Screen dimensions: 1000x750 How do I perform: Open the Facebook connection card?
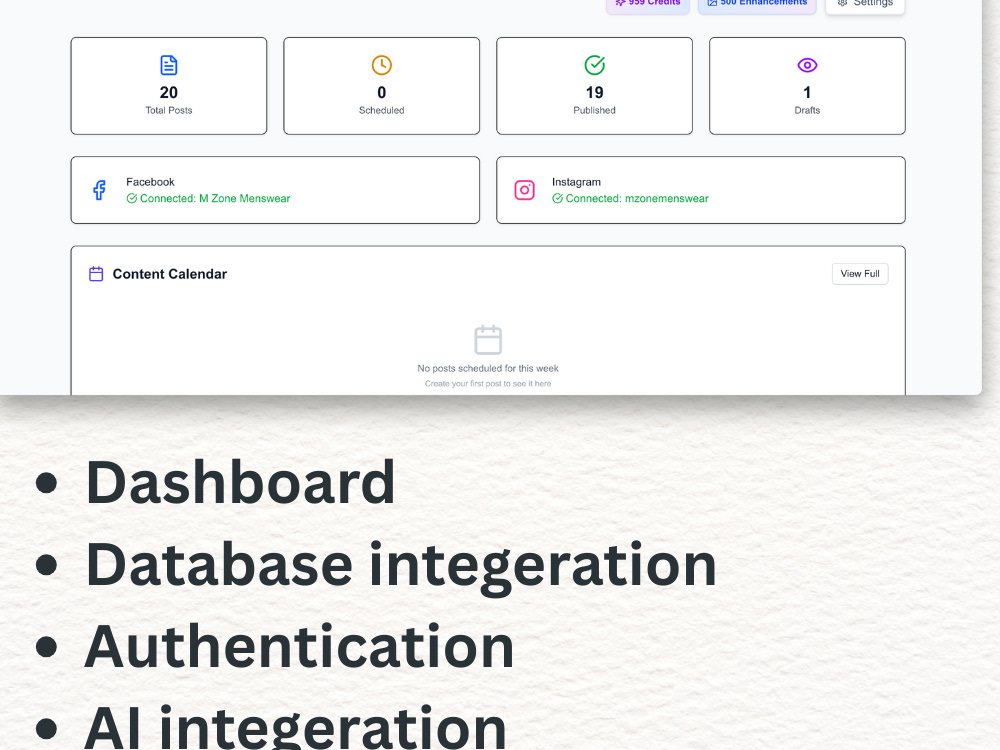[275, 190]
